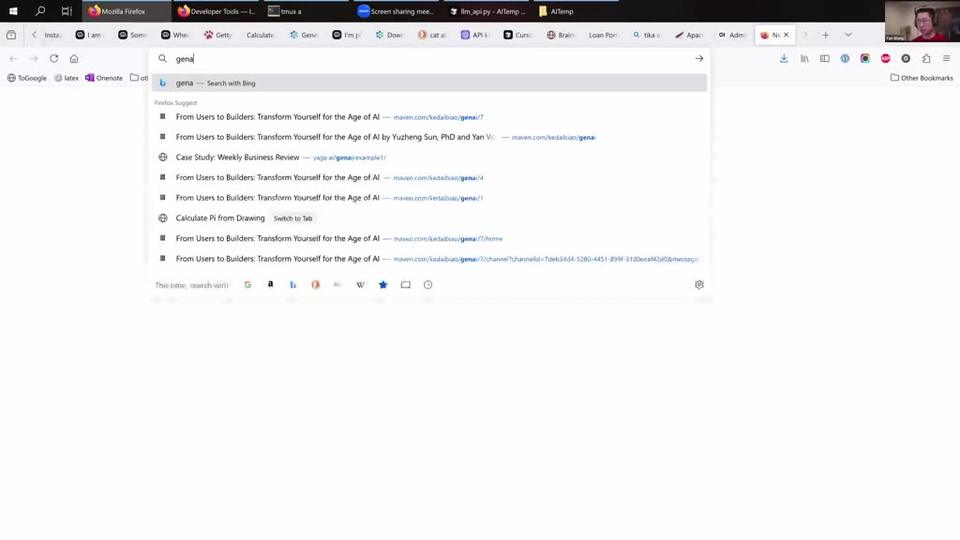This screenshot has width=960, height=540.
Task: Open the latex bookmark
Action: click(66, 78)
